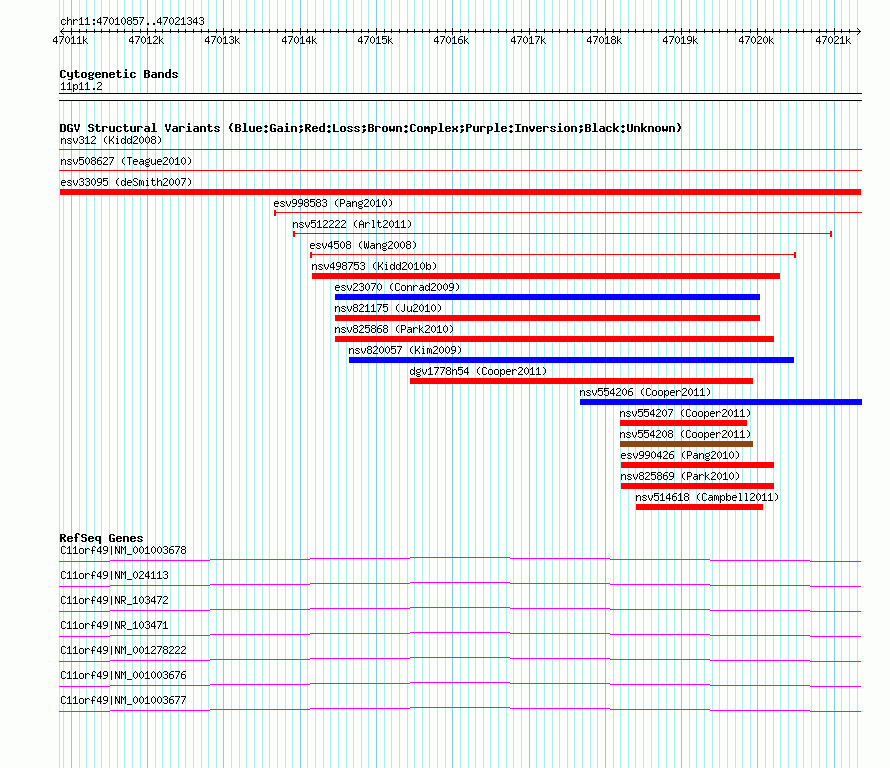Click the nsv821175 (Ju2010) label
This screenshot has height=768, width=890.
388,308
